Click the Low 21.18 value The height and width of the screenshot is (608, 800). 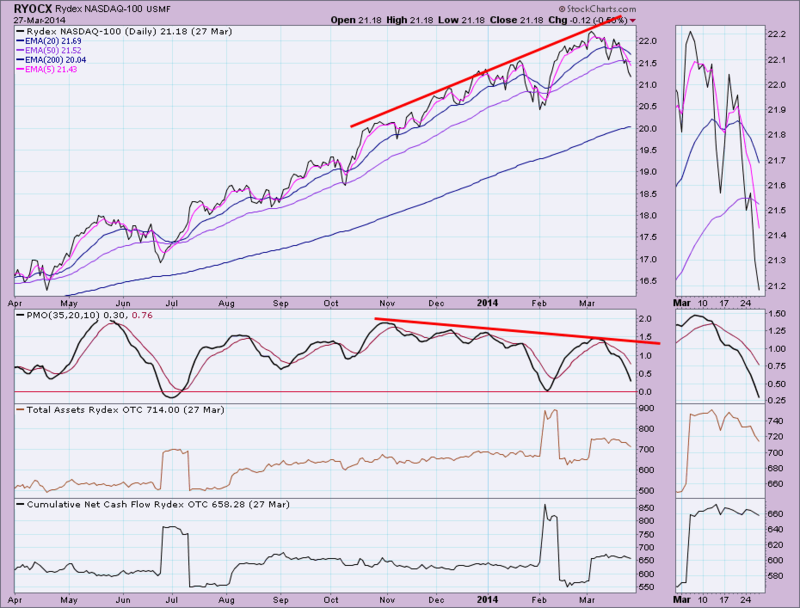point(461,20)
